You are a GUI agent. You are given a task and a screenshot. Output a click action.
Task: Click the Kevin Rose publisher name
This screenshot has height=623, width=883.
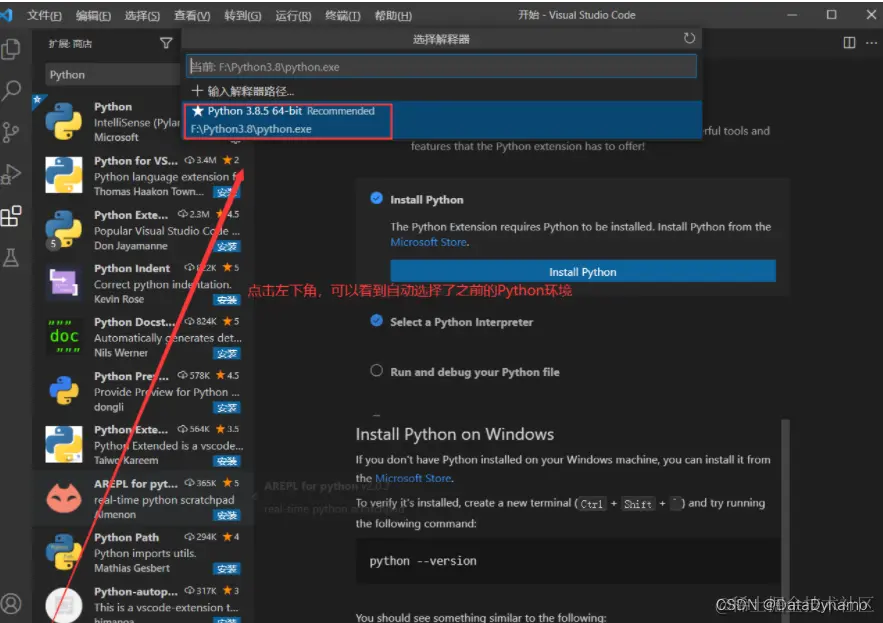119,299
